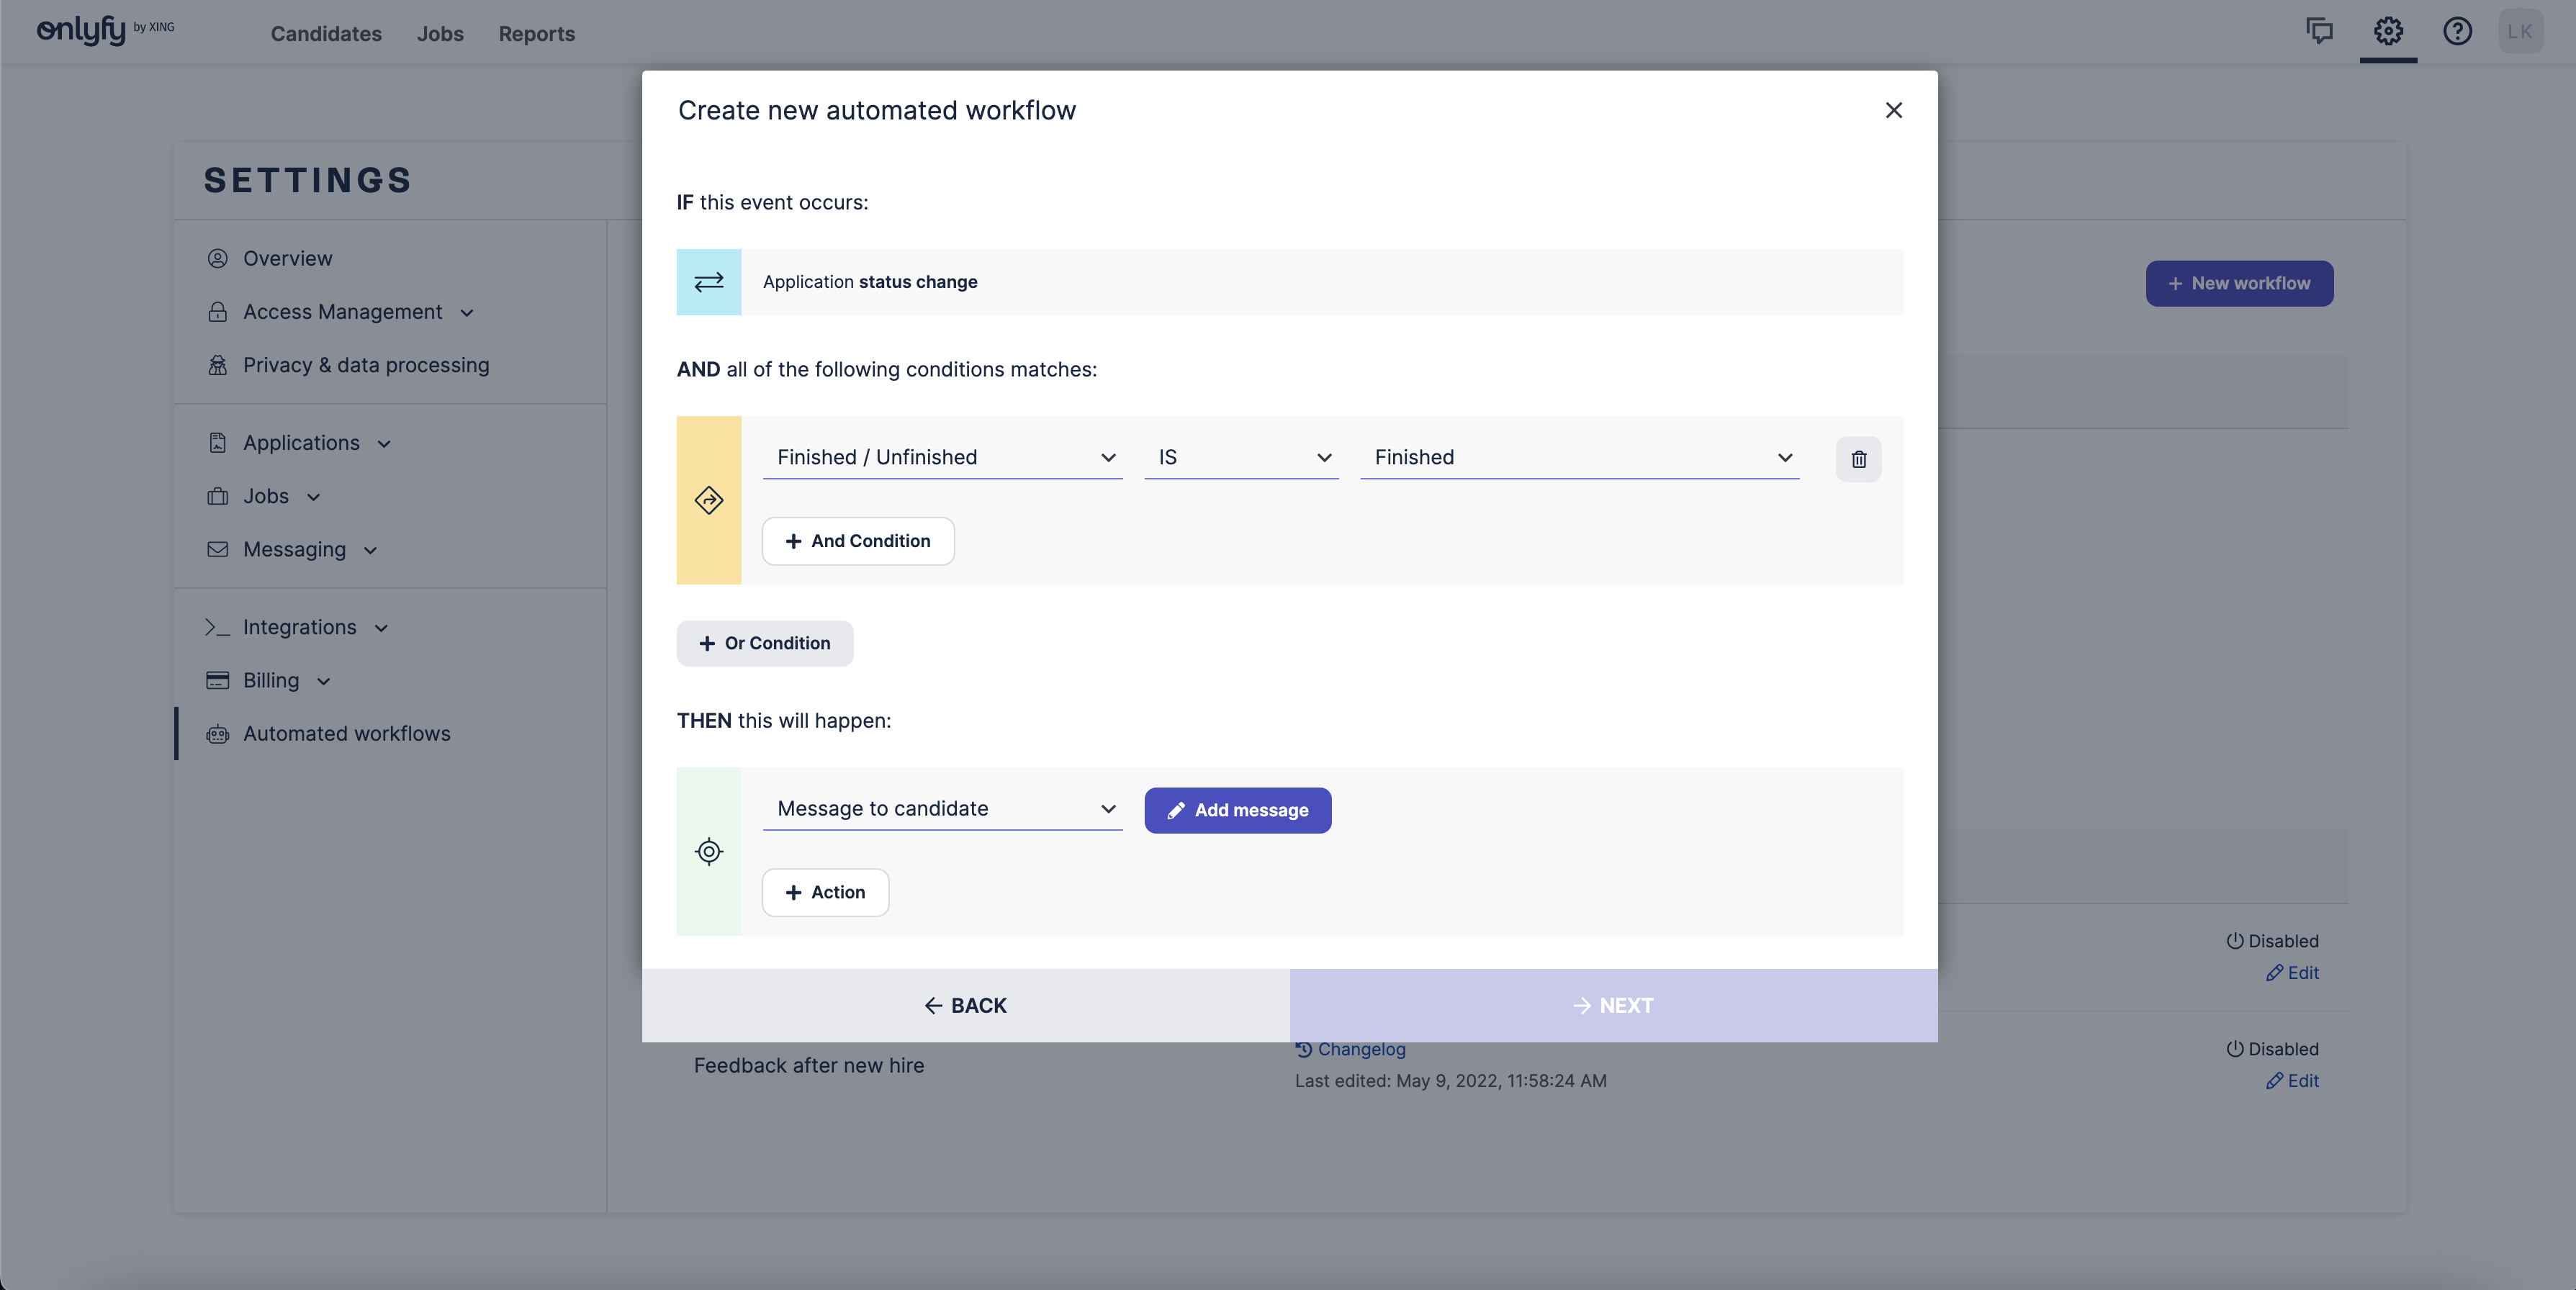Select Overview in settings sidebar
The width and height of the screenshot is (2576, 1290).
288,258
